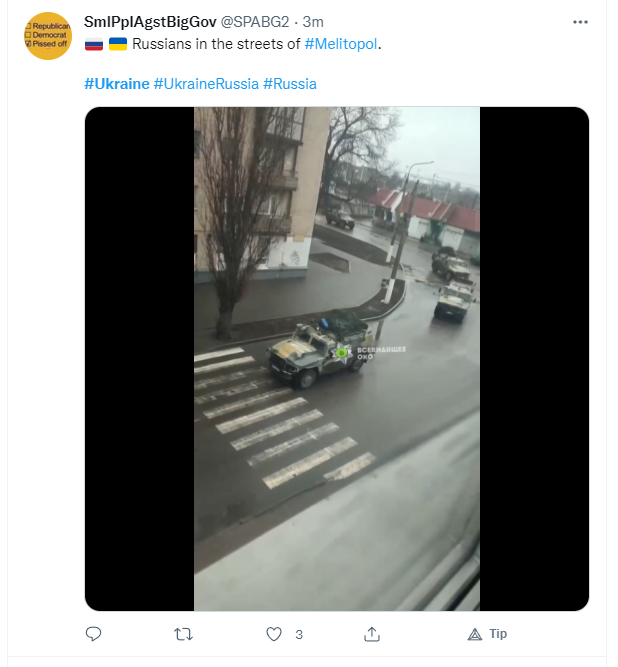The width and height of the screenshot is (618, 667).
Task: Follow the #Melitopol hashtag link
Action: point(341,44)
